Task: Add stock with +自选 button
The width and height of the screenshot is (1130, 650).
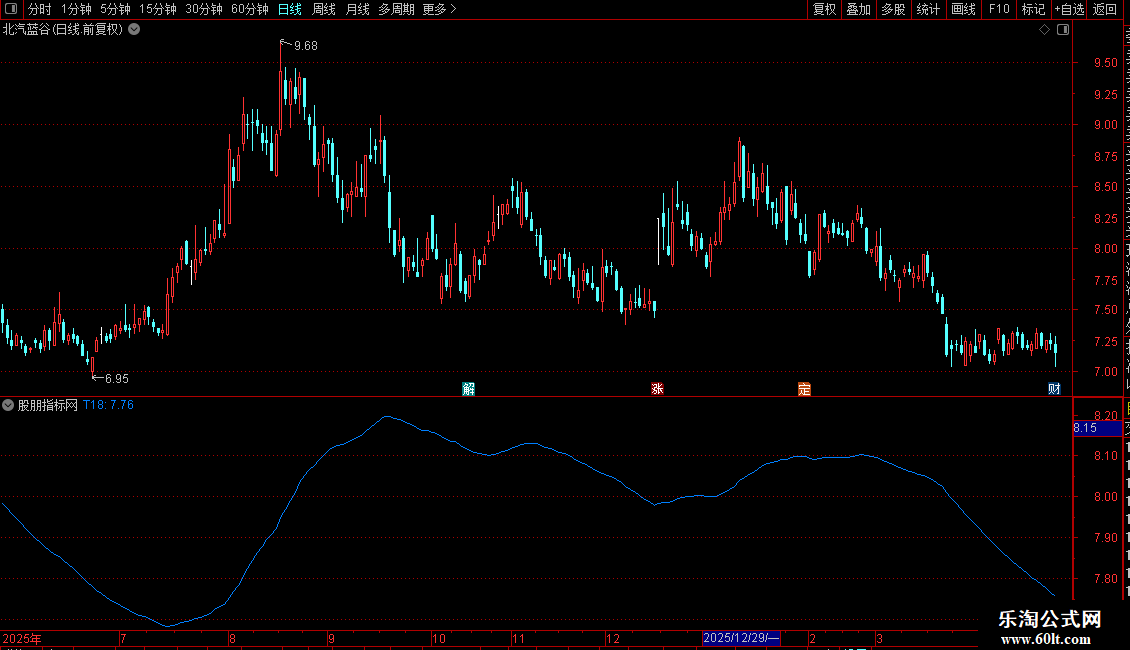Action: pos(1069,9)
